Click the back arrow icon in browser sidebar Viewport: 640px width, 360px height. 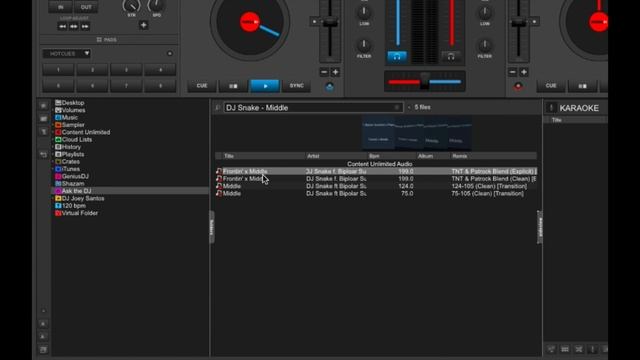(43, 155)
